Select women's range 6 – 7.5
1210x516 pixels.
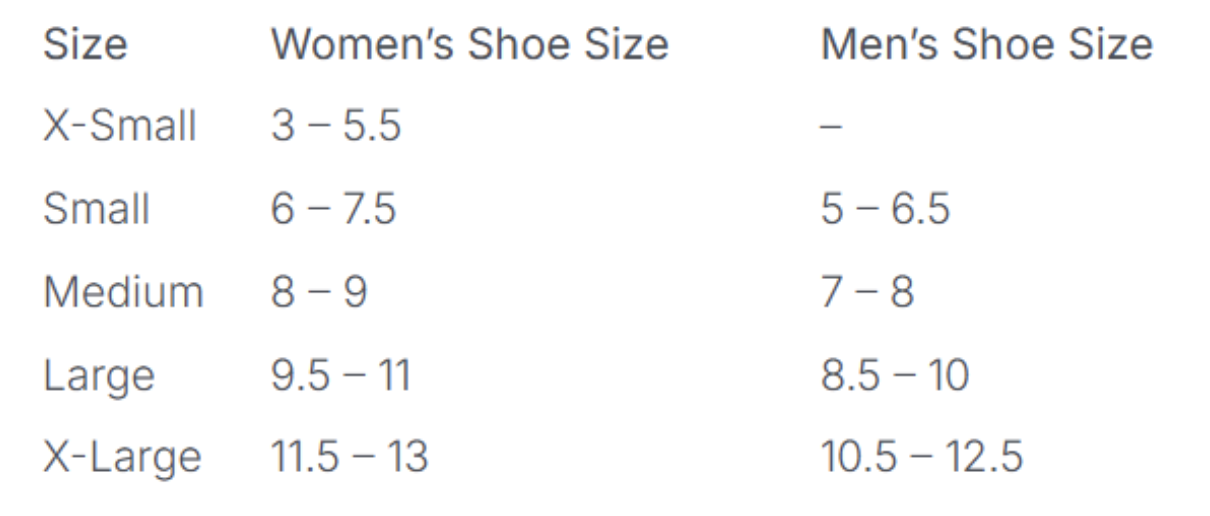pyautogui.click(x=334, y=210)
